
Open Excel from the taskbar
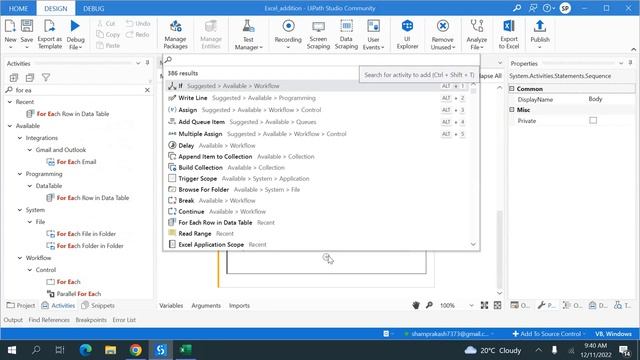click(x=186, y=350)
